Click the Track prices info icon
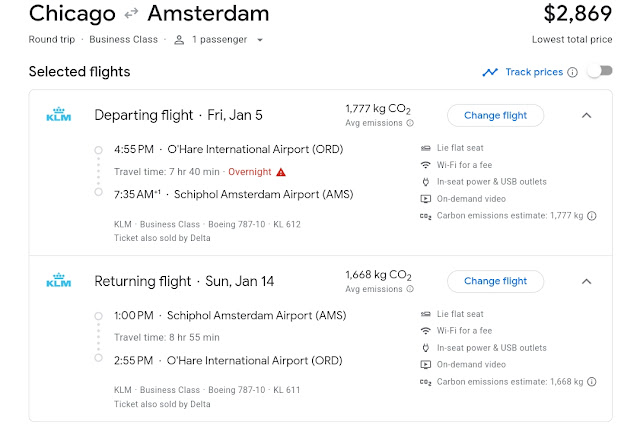The image size is (640, 428). (572, 72)
